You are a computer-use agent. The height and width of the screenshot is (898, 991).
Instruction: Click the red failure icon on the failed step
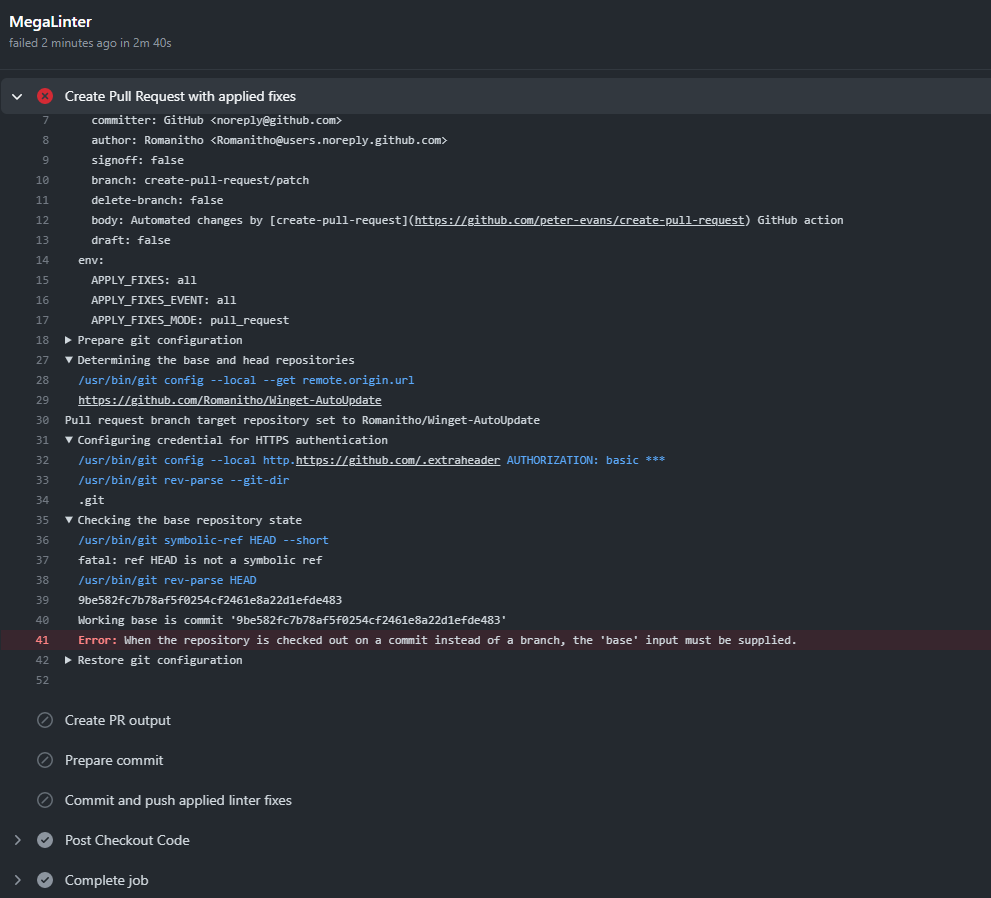(44, 96)
